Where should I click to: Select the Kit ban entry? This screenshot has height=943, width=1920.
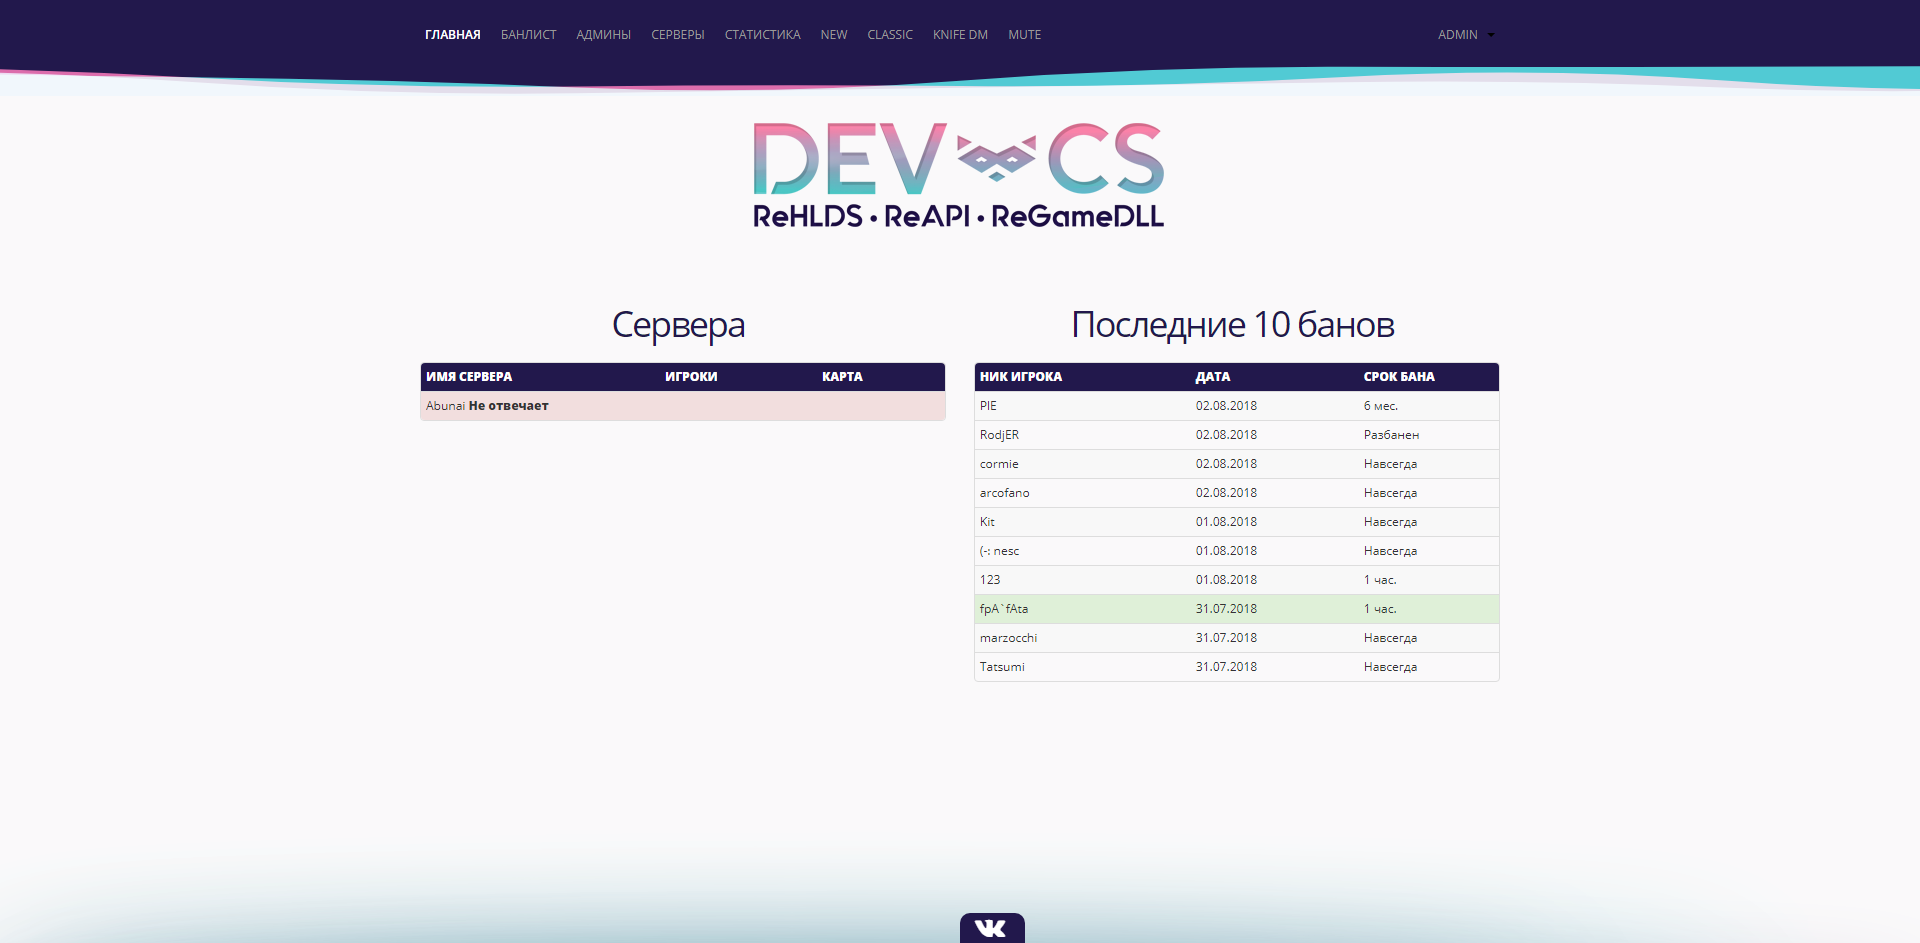[1237, 522]
